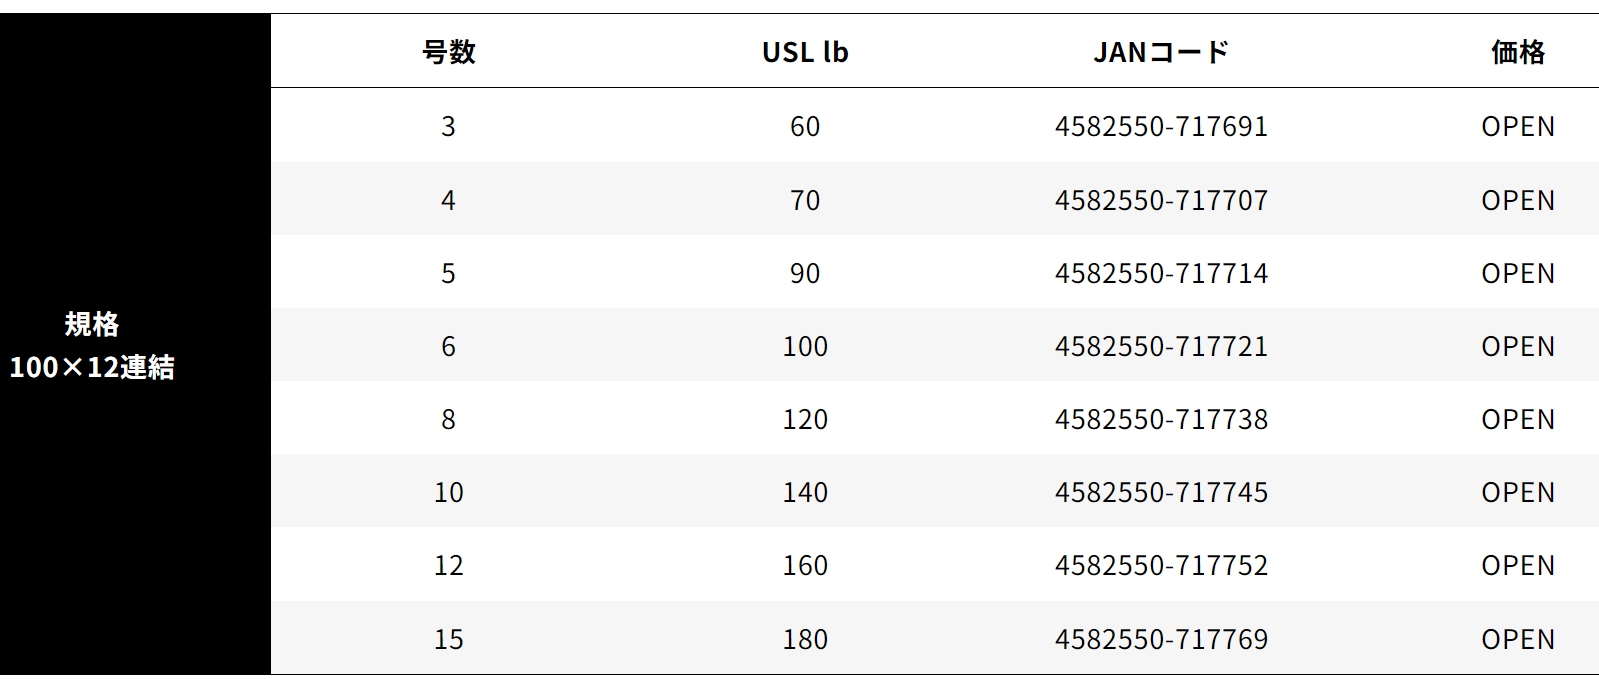
Task: Click the 180 lb strength value
Action: [805, 639]
